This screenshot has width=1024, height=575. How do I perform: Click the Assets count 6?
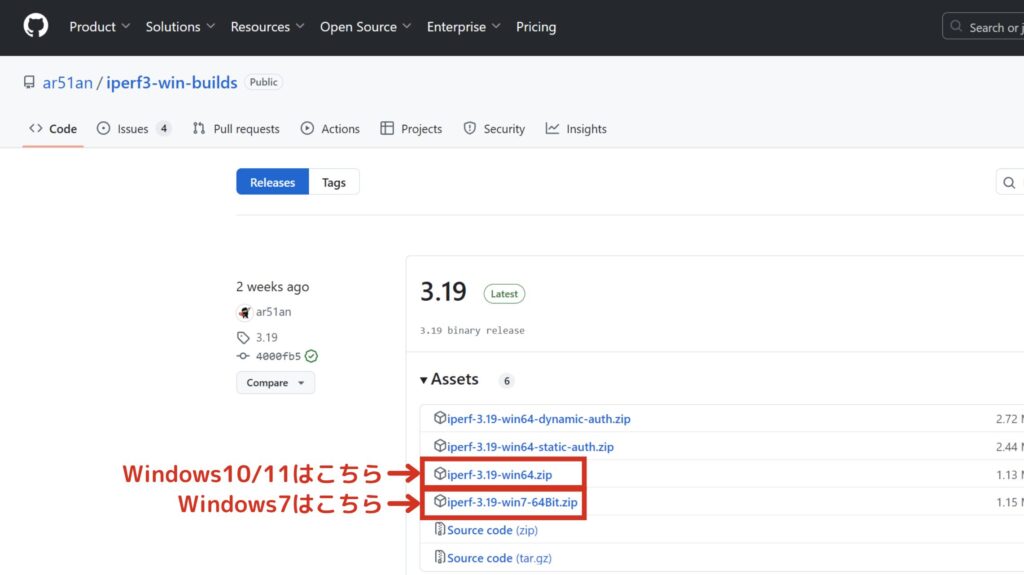pyautogui.click(x=507, y=380)
